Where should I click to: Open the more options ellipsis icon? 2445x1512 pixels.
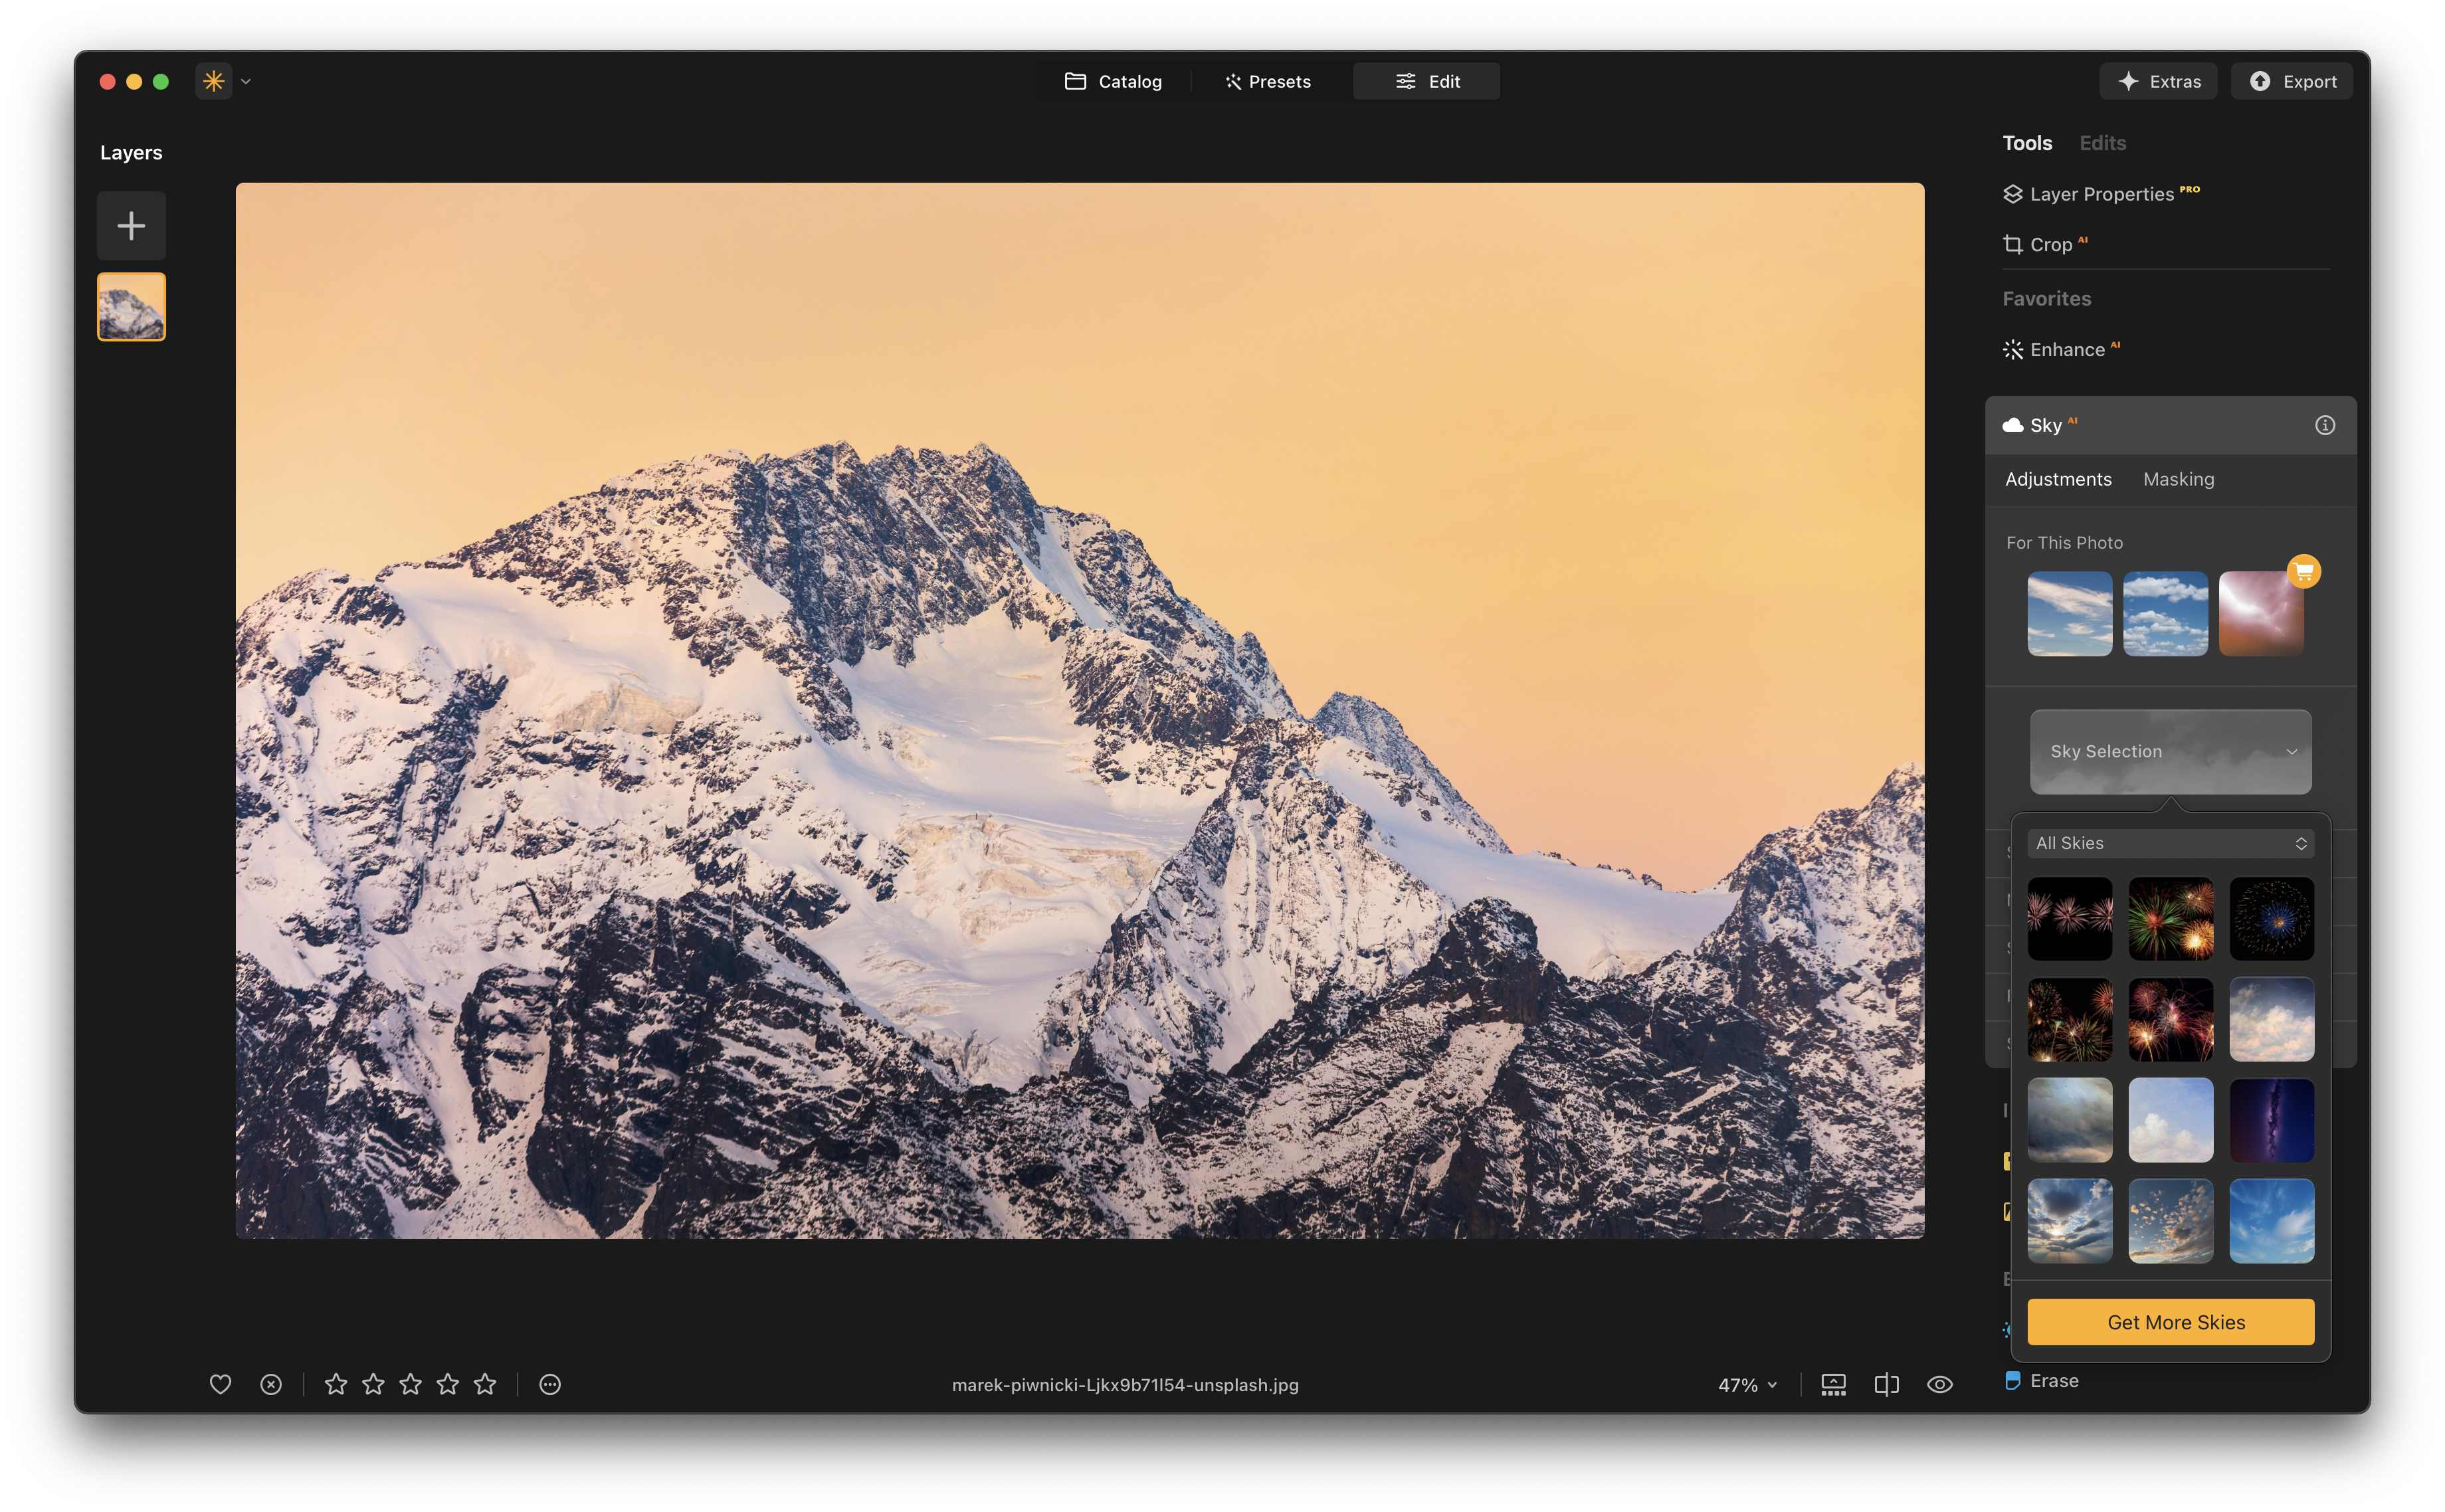coord(550,1384)
